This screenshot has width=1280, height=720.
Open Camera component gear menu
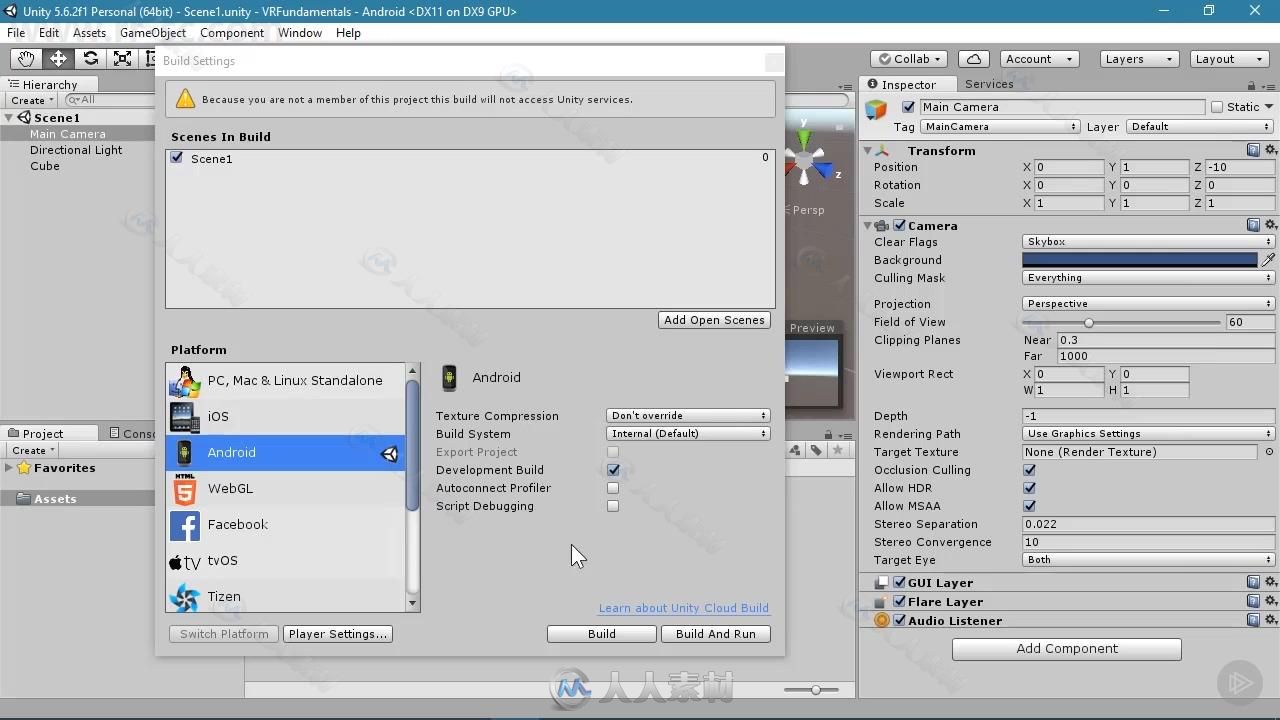(x=1271, y=225)
